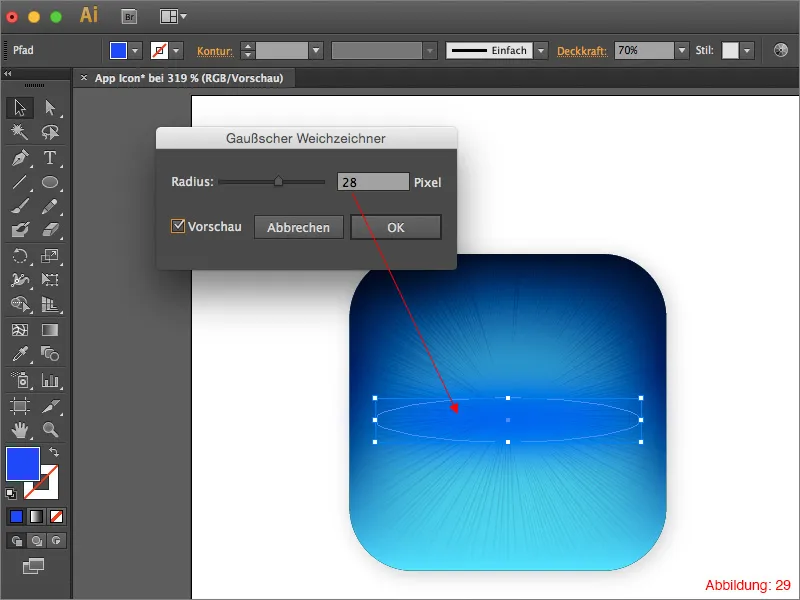
Task: Select the Warp tool
Action: coord(20,280)
